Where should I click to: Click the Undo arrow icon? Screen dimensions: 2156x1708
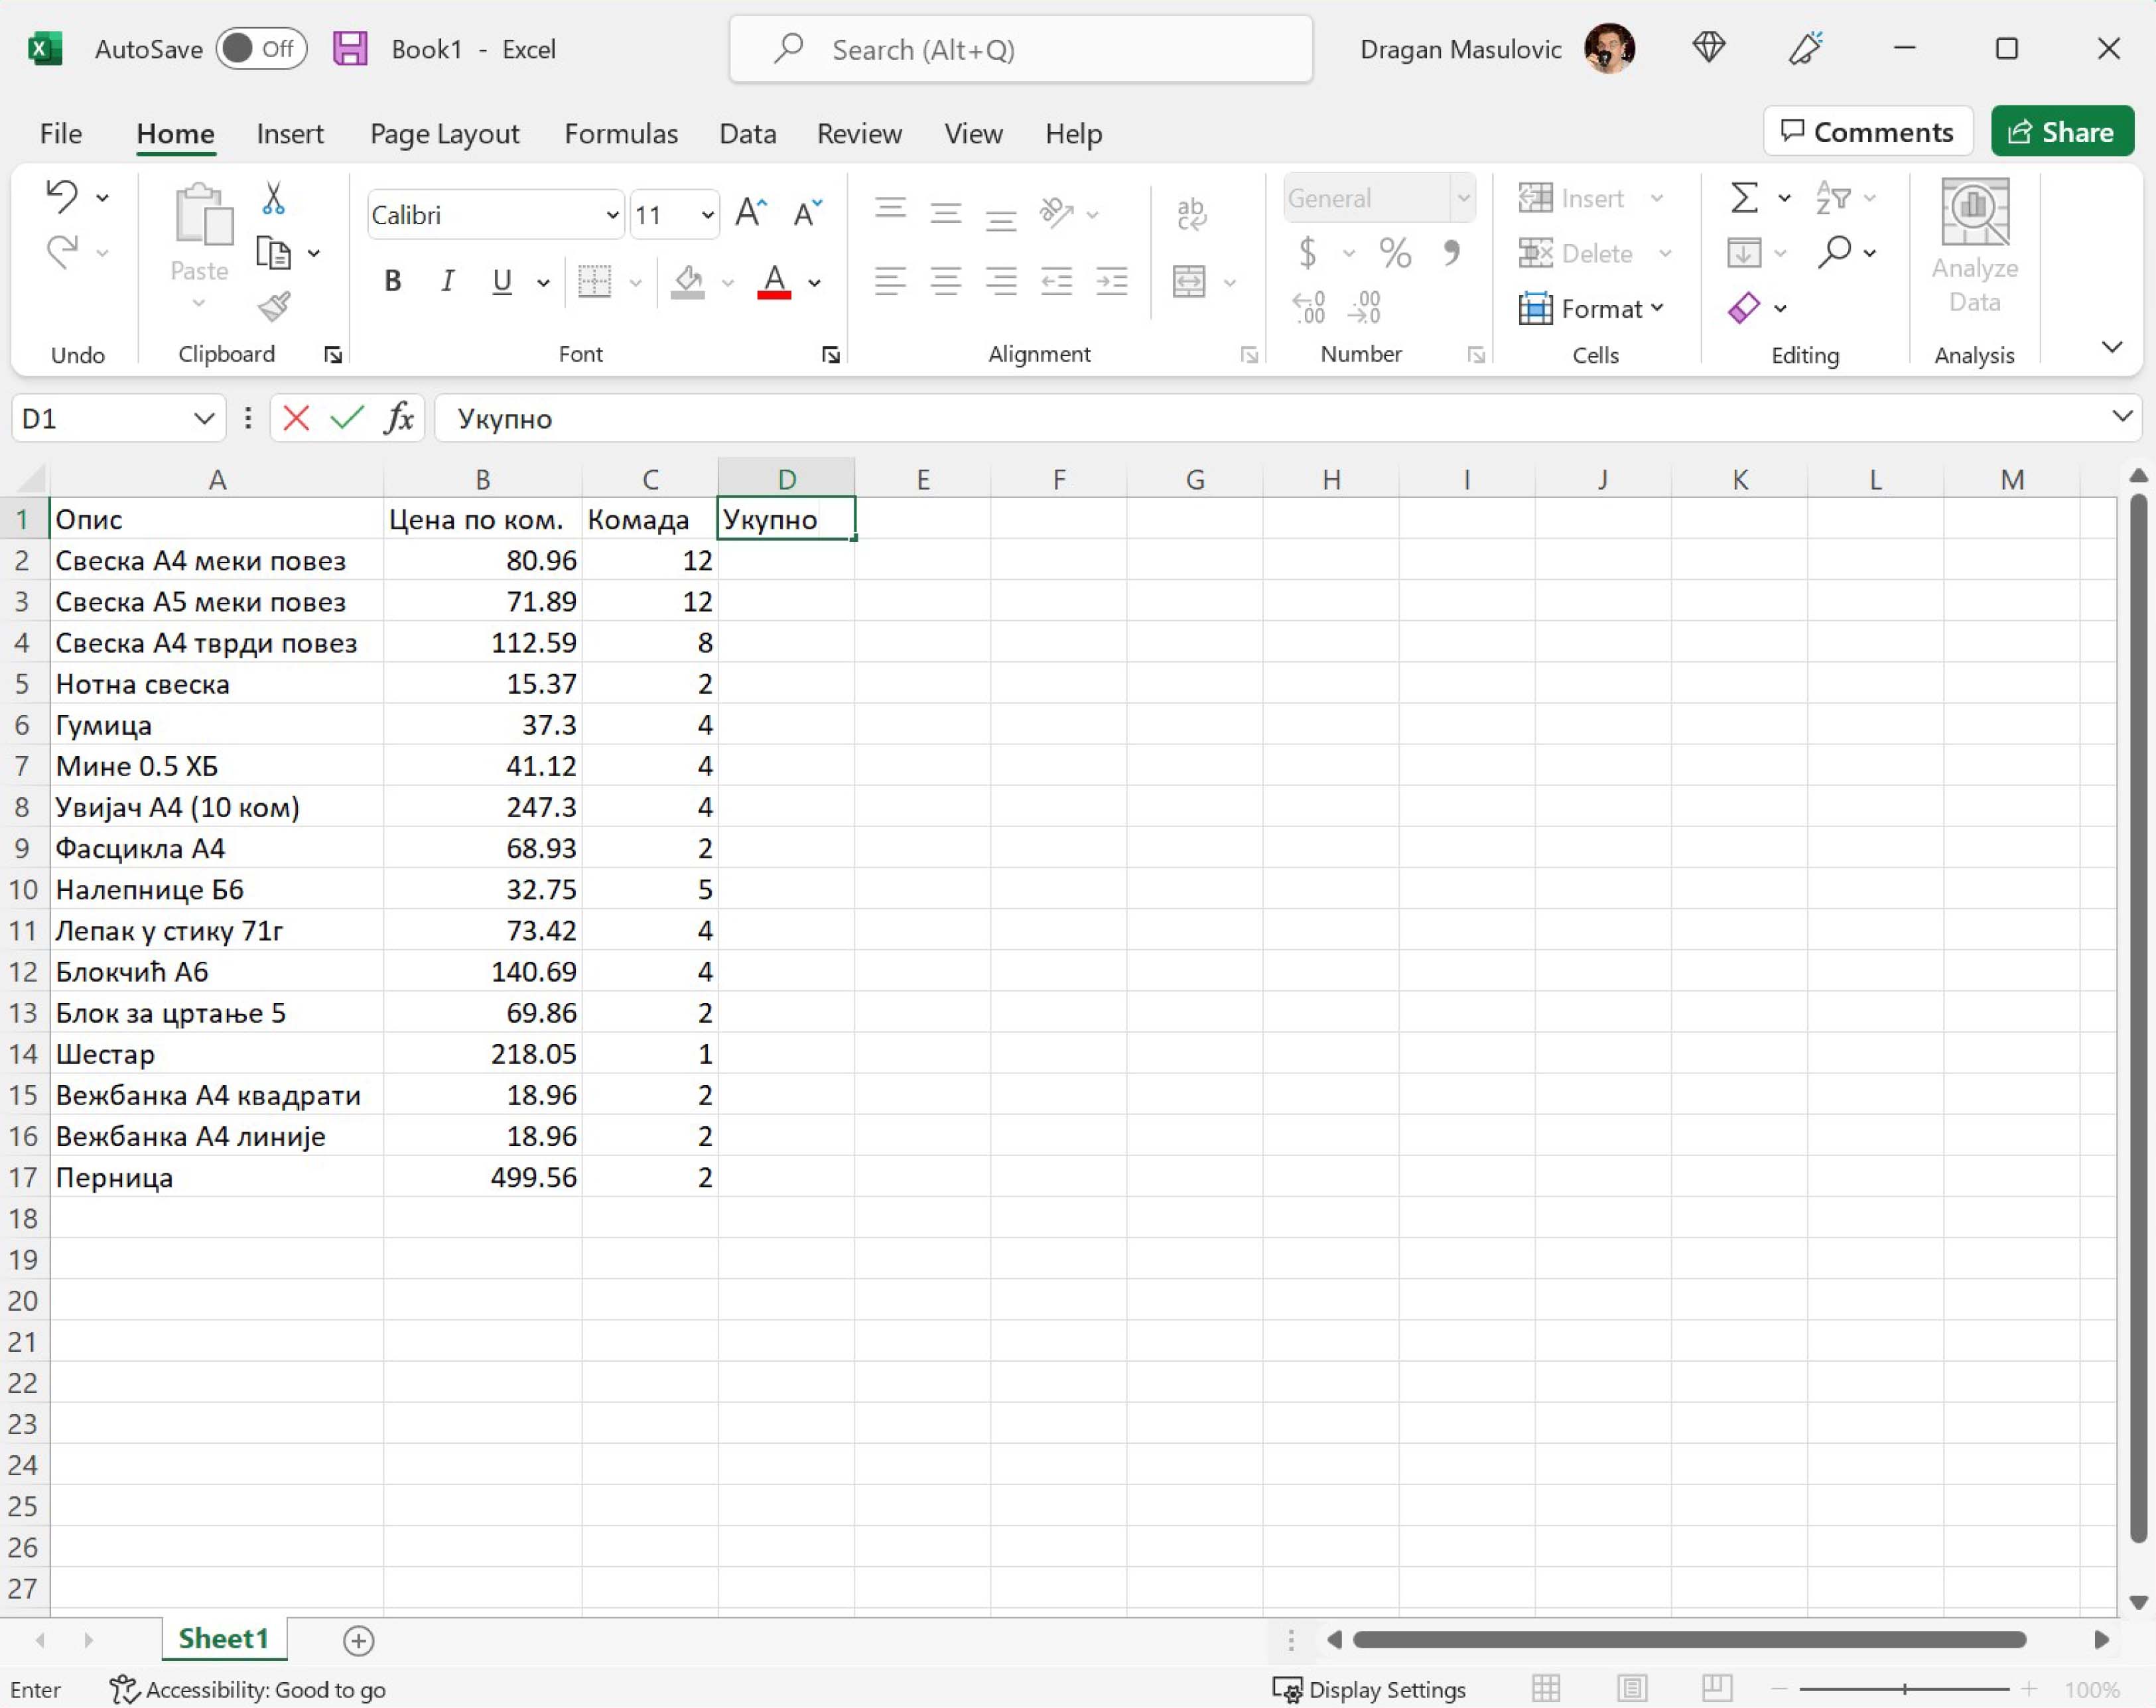point(62,196)
